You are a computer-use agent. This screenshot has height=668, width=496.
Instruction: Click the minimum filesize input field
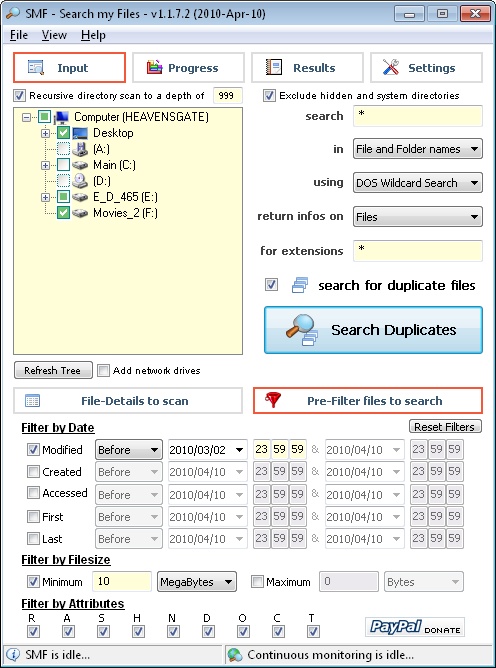(122, 582)
